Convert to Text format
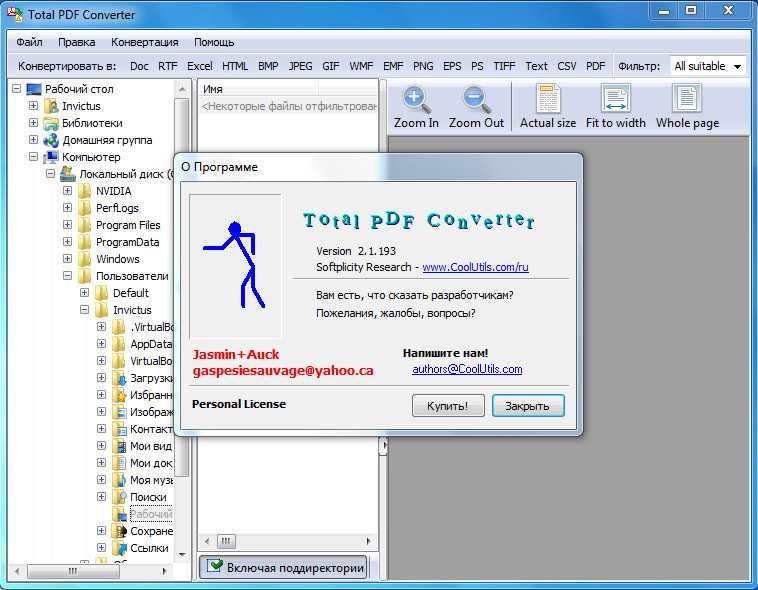Screen dimensions: 758x590 (x=536, y=66)
